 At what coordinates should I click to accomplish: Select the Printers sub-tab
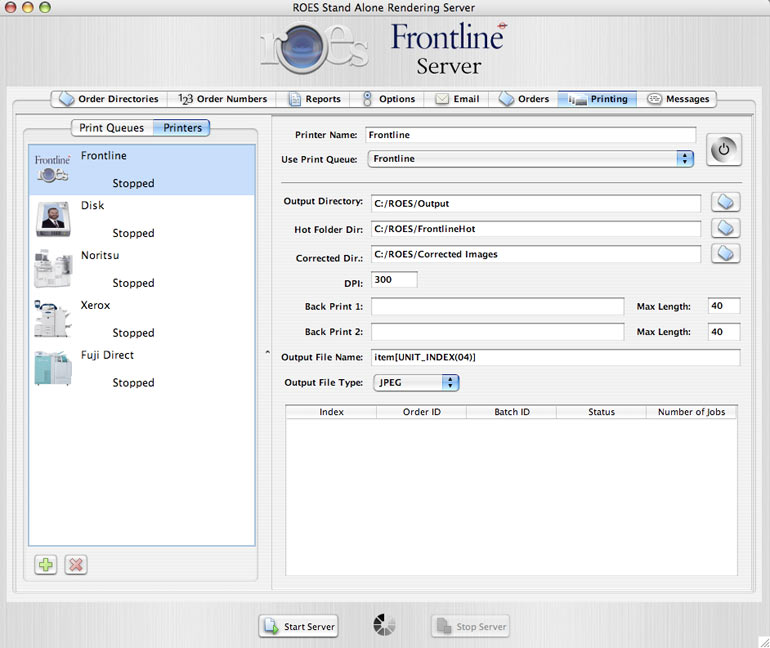point(182,128)
